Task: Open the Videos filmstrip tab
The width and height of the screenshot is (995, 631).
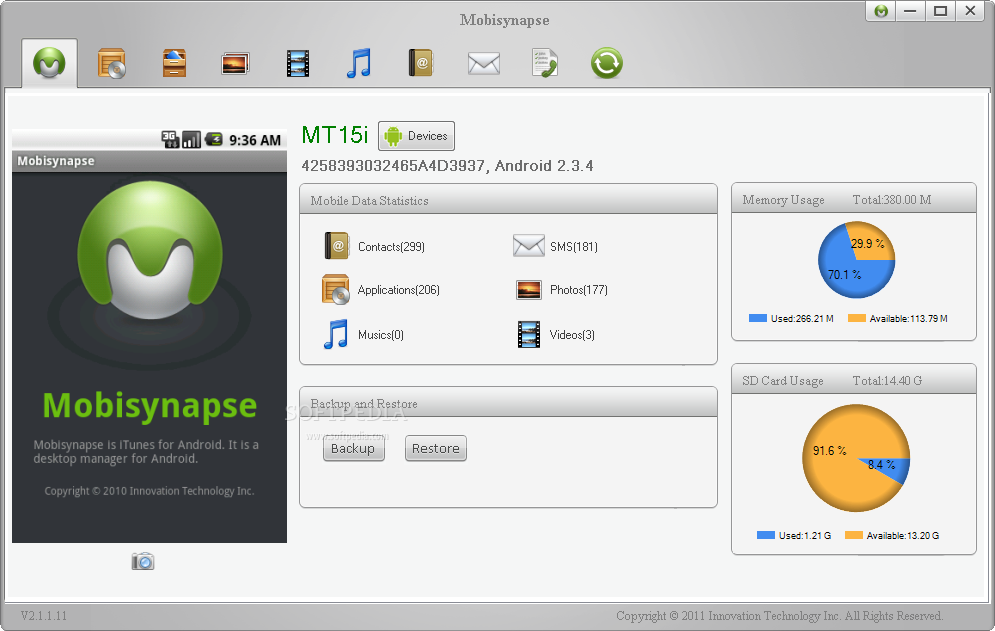Action: coord(297,64)
